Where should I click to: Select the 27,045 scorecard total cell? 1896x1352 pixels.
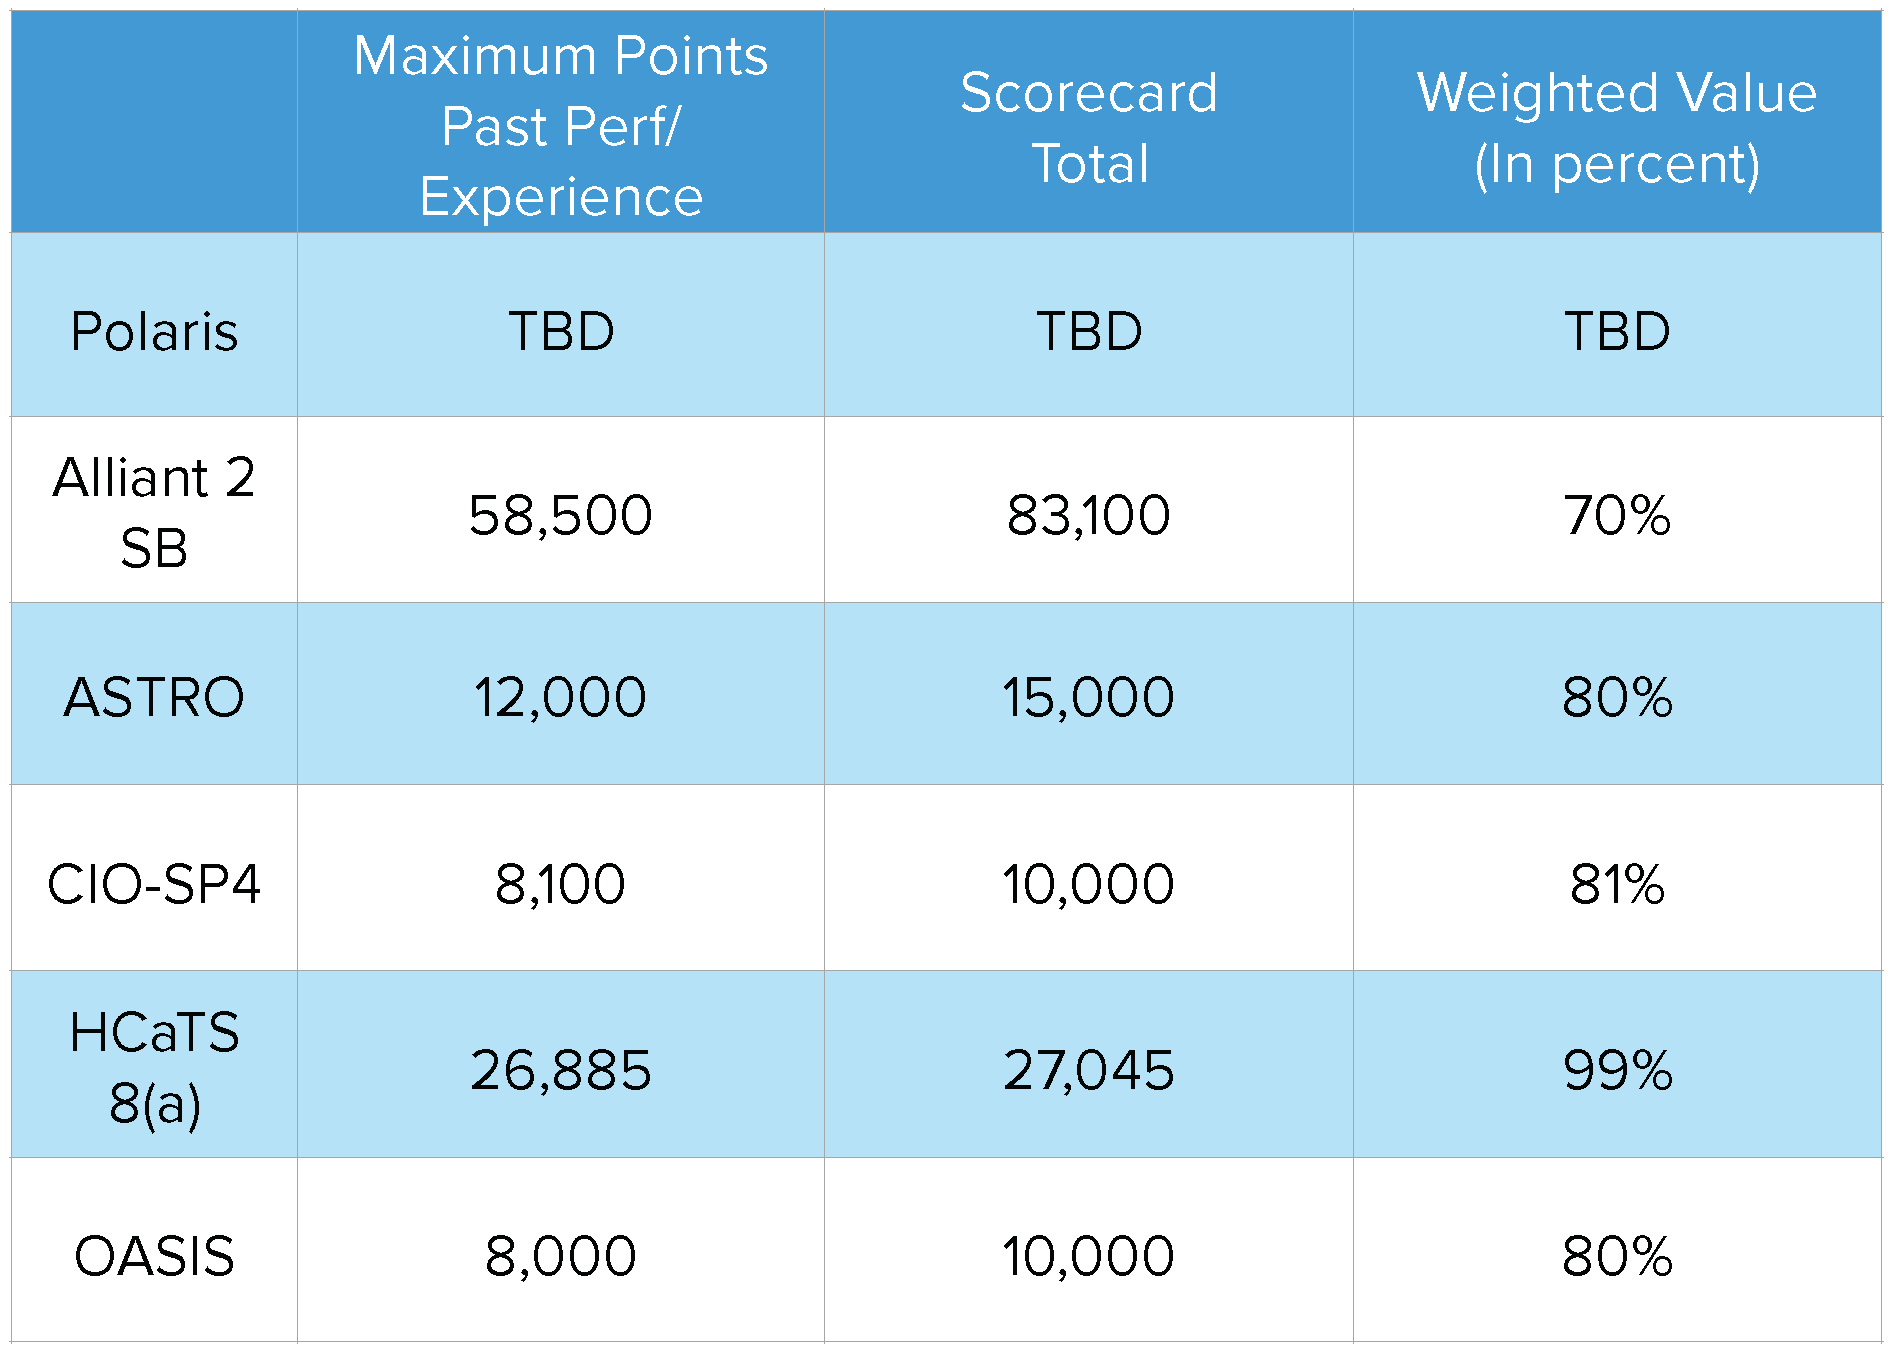point(1089,1070)
